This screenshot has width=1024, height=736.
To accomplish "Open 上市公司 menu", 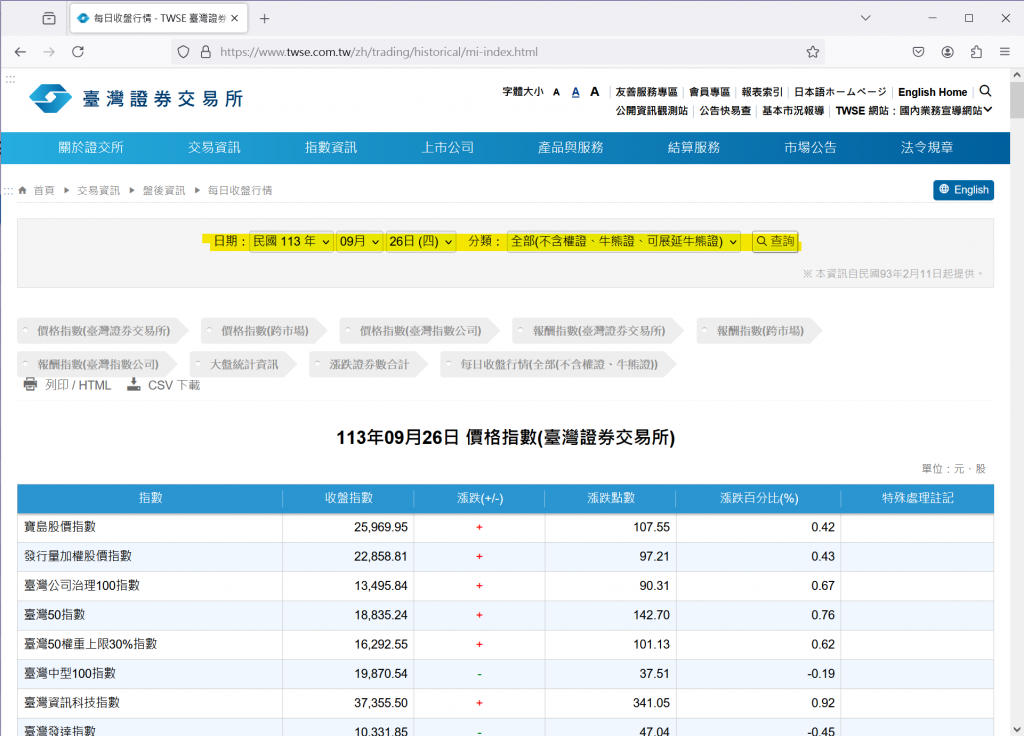I will 448,148.
